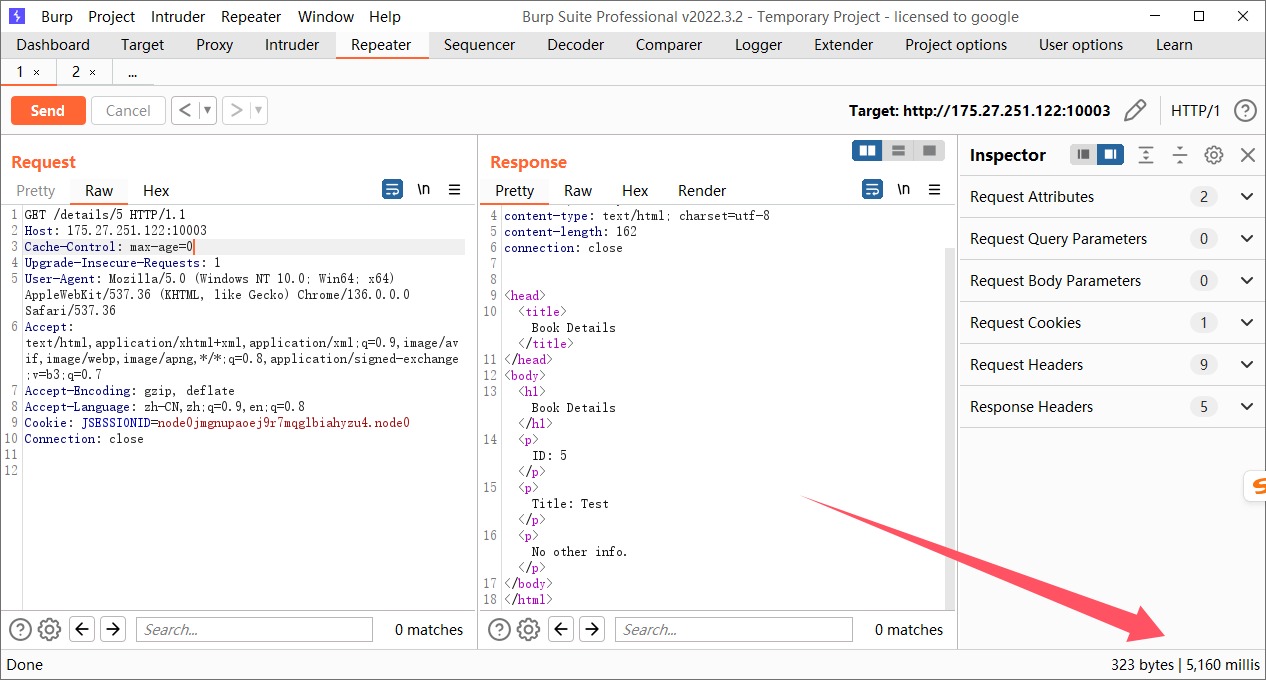Open Inspector settings gear
Image resolution: width=1266 pixels, height=680 pixels.
tap(1214, 155)
